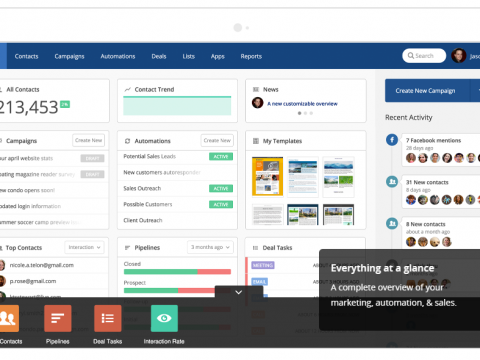Viewport: 480px width, 360px height.
Task: Open the bottom-left text-only template thumbnail
Action: [x=268, y=215]
